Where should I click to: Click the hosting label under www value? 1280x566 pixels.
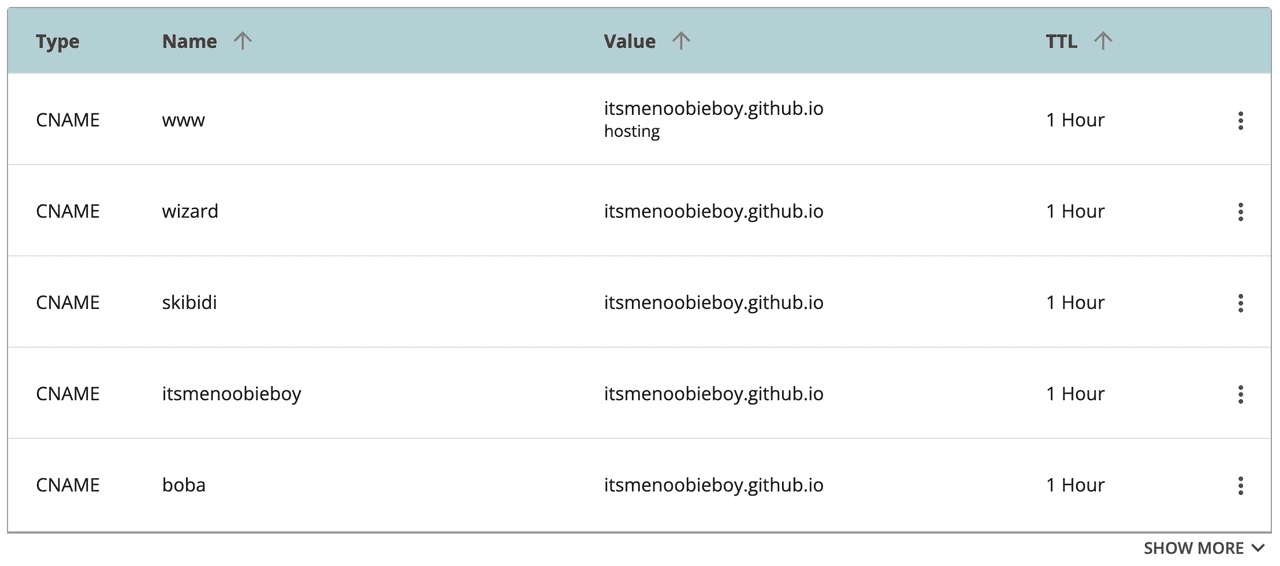pos(632,131)
